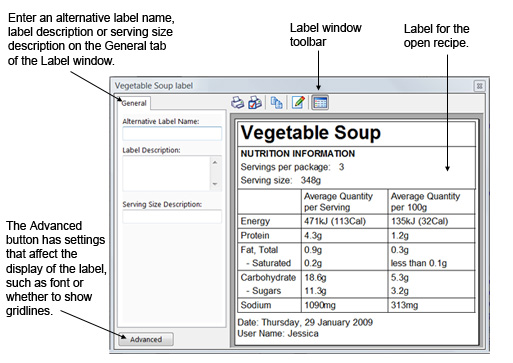The height and width of the screenshot is (363, 513).
Task: Click the 'Servings per package: 3' line
Action: (292, 167)
